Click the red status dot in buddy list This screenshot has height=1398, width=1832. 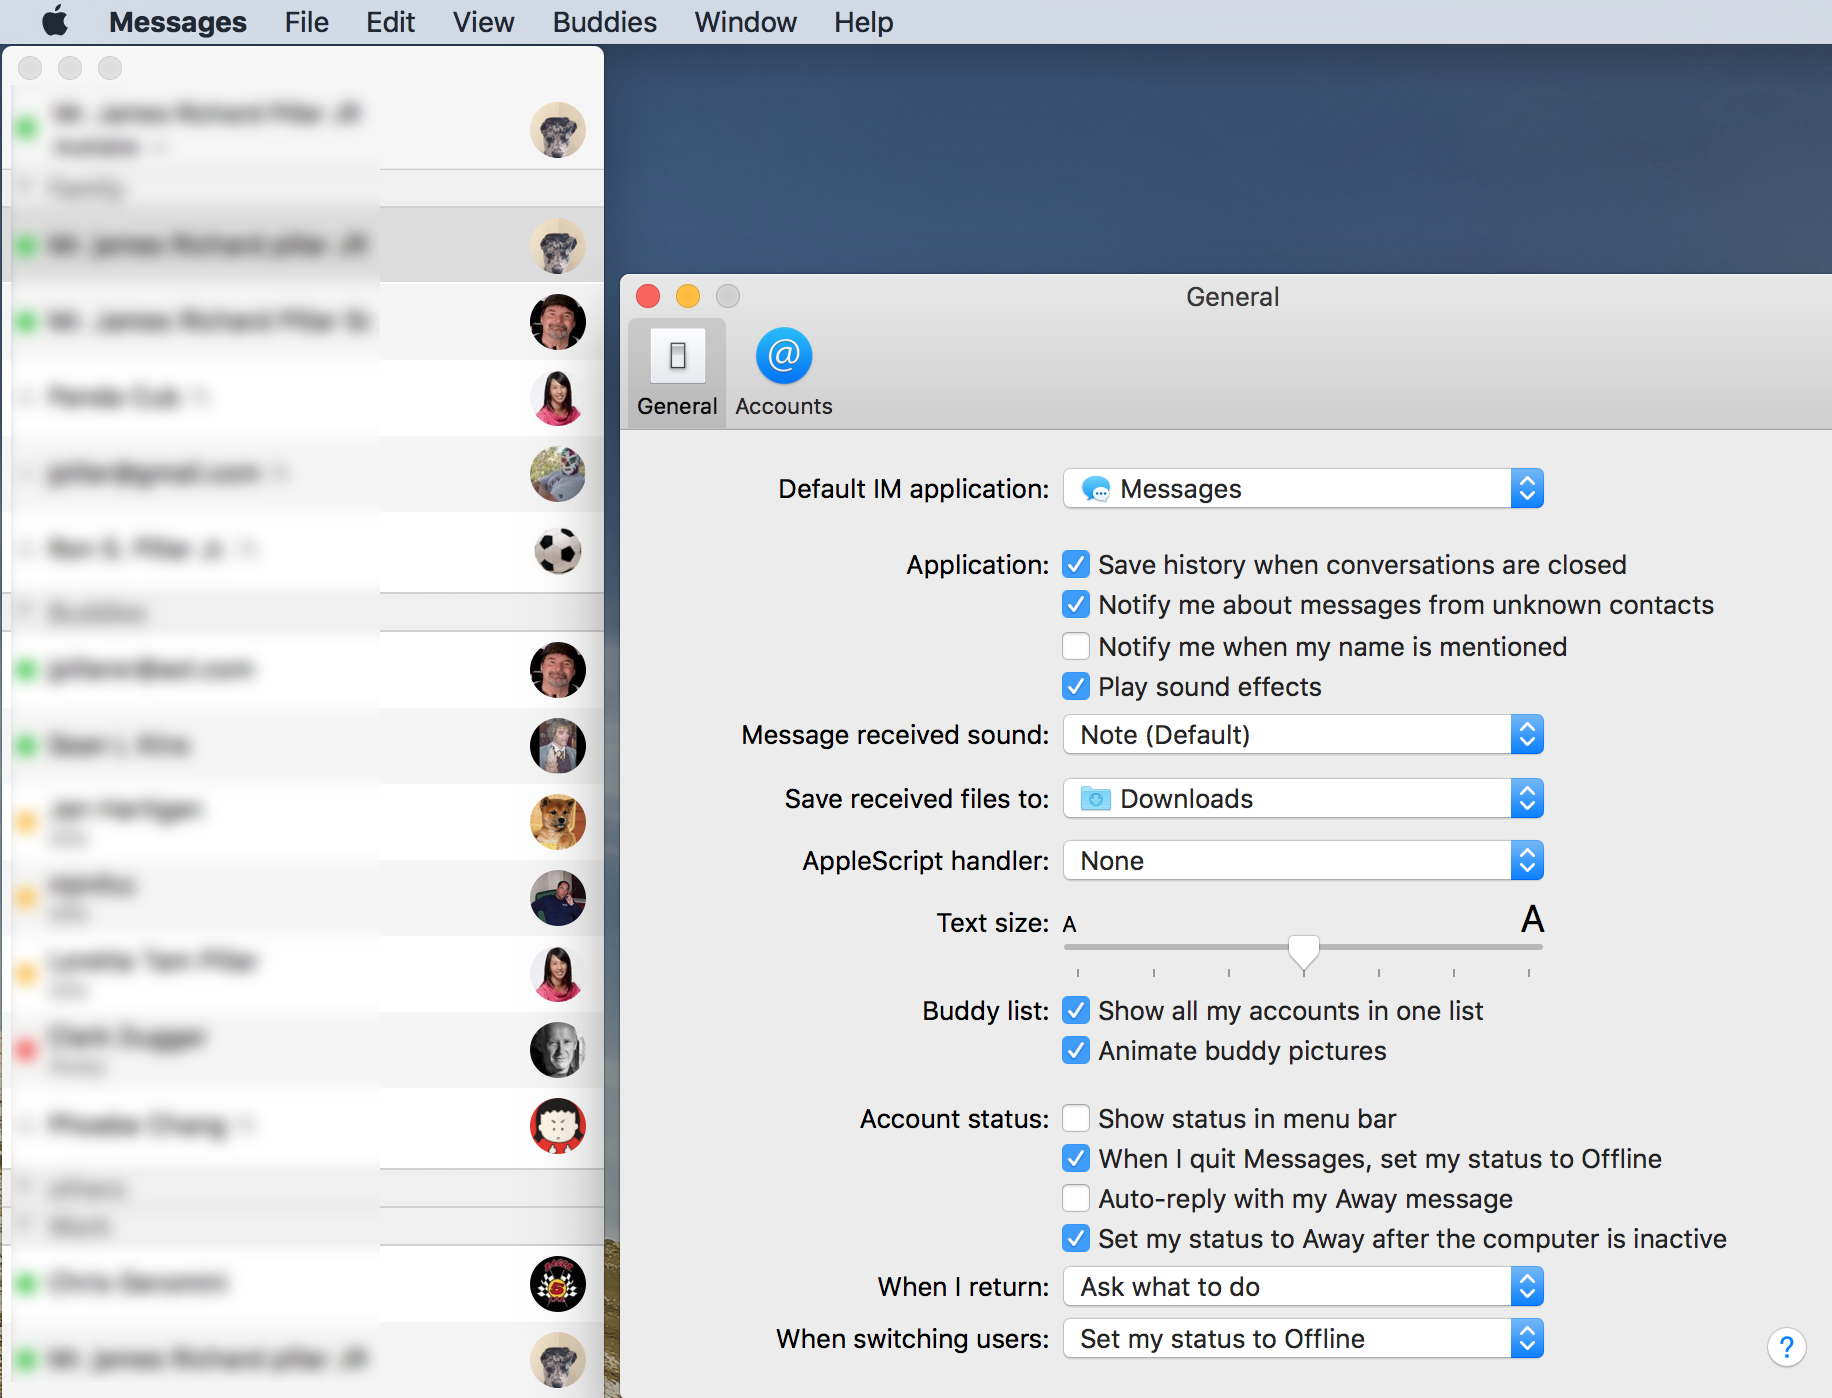[26, 1049]
